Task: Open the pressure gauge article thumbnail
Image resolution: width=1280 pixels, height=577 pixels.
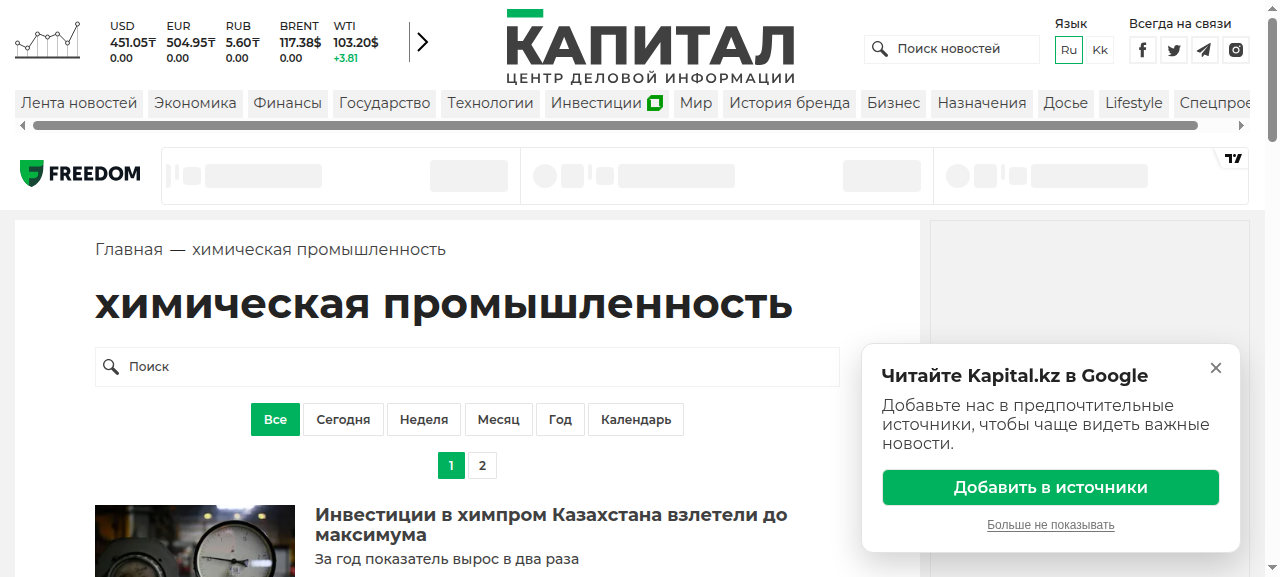Action: (195, 541)
